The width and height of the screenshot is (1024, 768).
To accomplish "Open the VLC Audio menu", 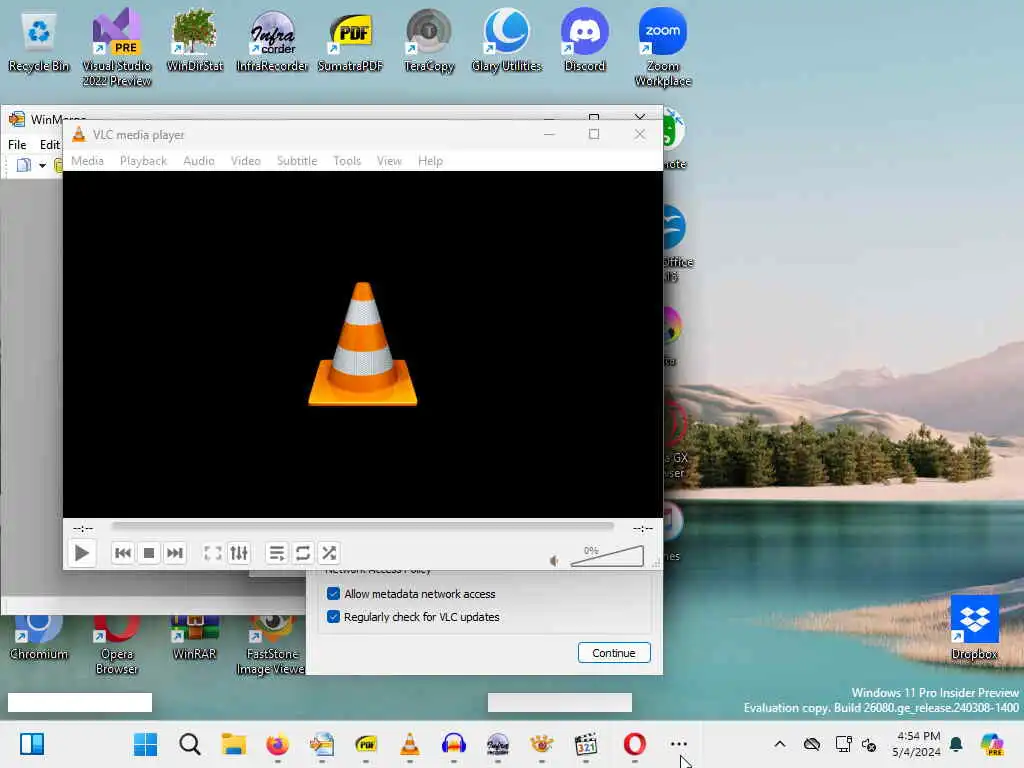I will coord(199,161).
